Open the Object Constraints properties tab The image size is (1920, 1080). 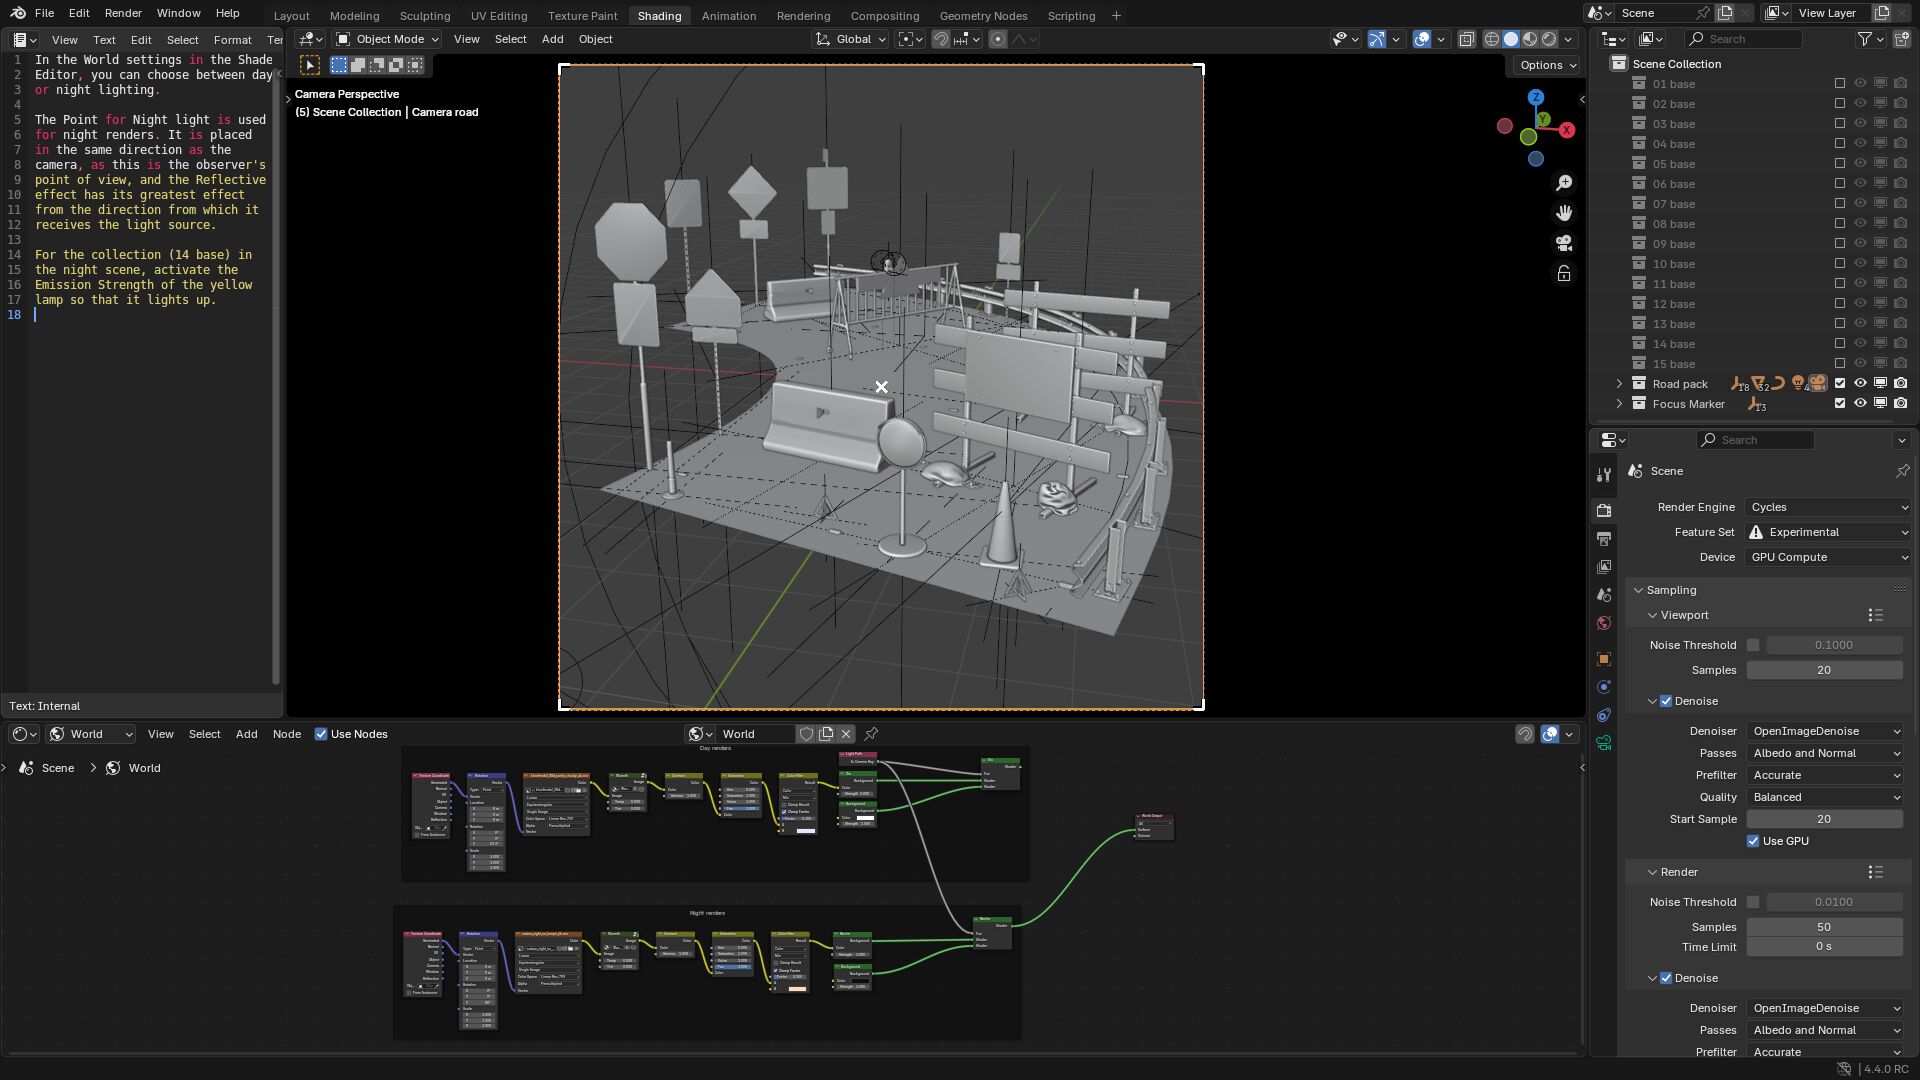(1604, 714)
